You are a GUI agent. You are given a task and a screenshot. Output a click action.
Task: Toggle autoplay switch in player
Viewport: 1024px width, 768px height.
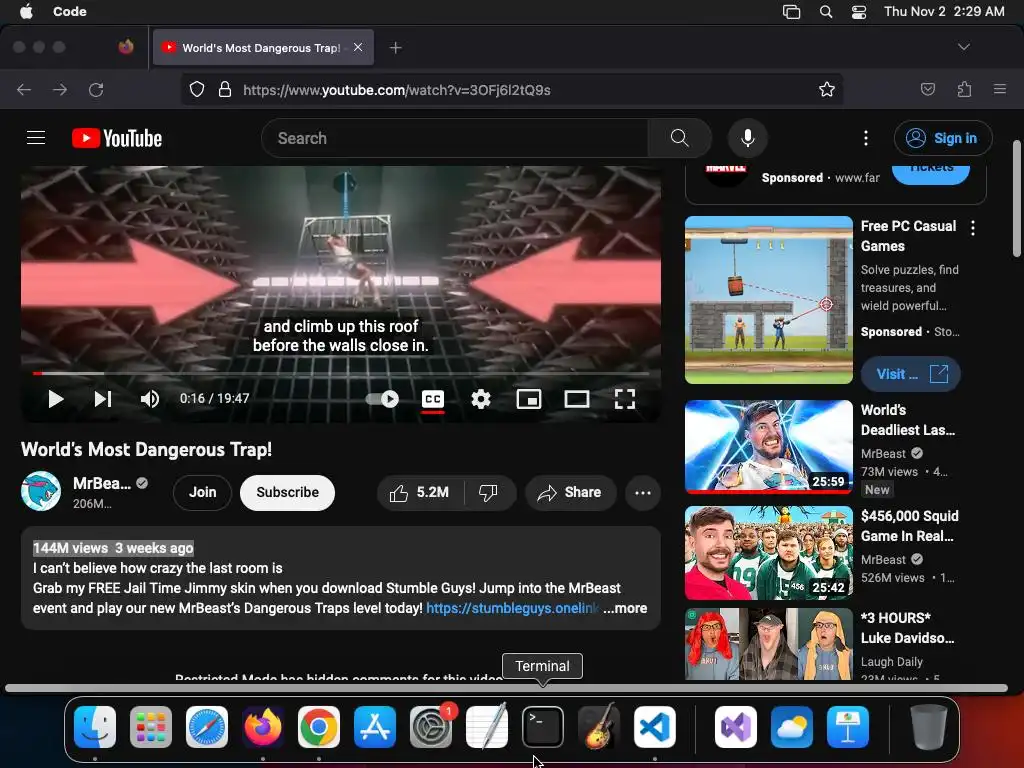[x=382, y=398]
